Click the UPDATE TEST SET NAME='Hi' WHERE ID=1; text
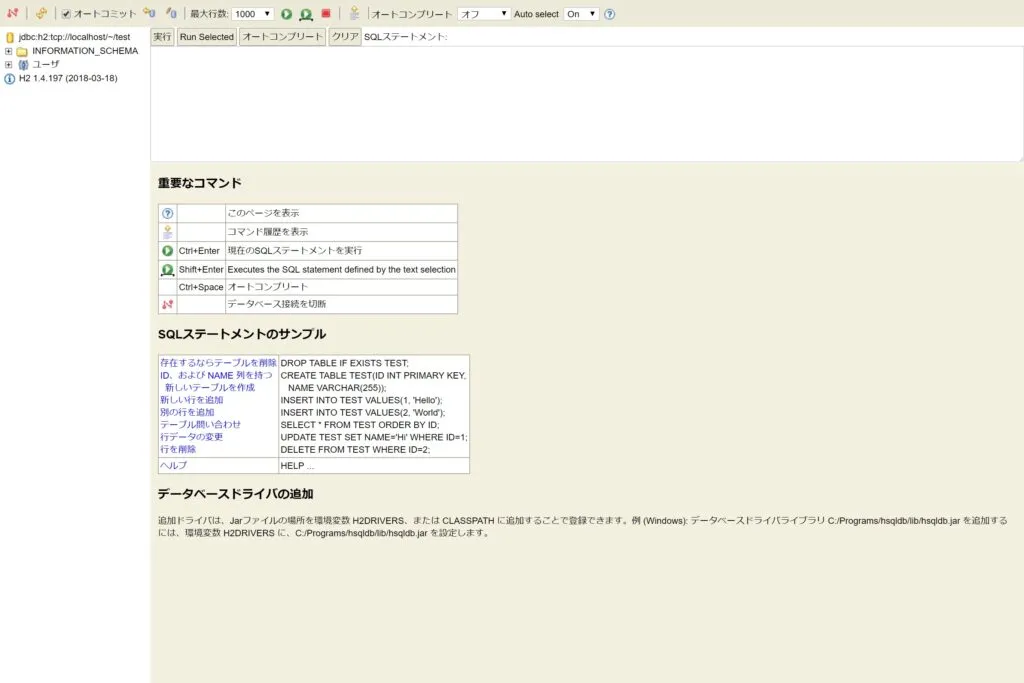Image resolution: width=1024 pixels, height=683 pixels. coord(374,437)
